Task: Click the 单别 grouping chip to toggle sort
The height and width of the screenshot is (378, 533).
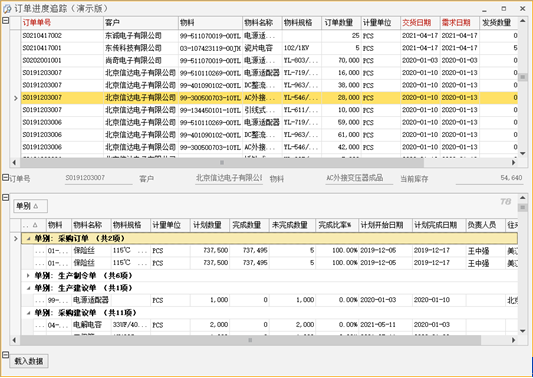Action: pos(30,206)
